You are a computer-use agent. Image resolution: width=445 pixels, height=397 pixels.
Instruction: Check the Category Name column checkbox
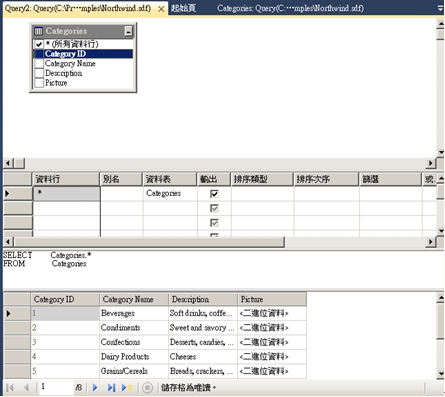tap(39, 64)
